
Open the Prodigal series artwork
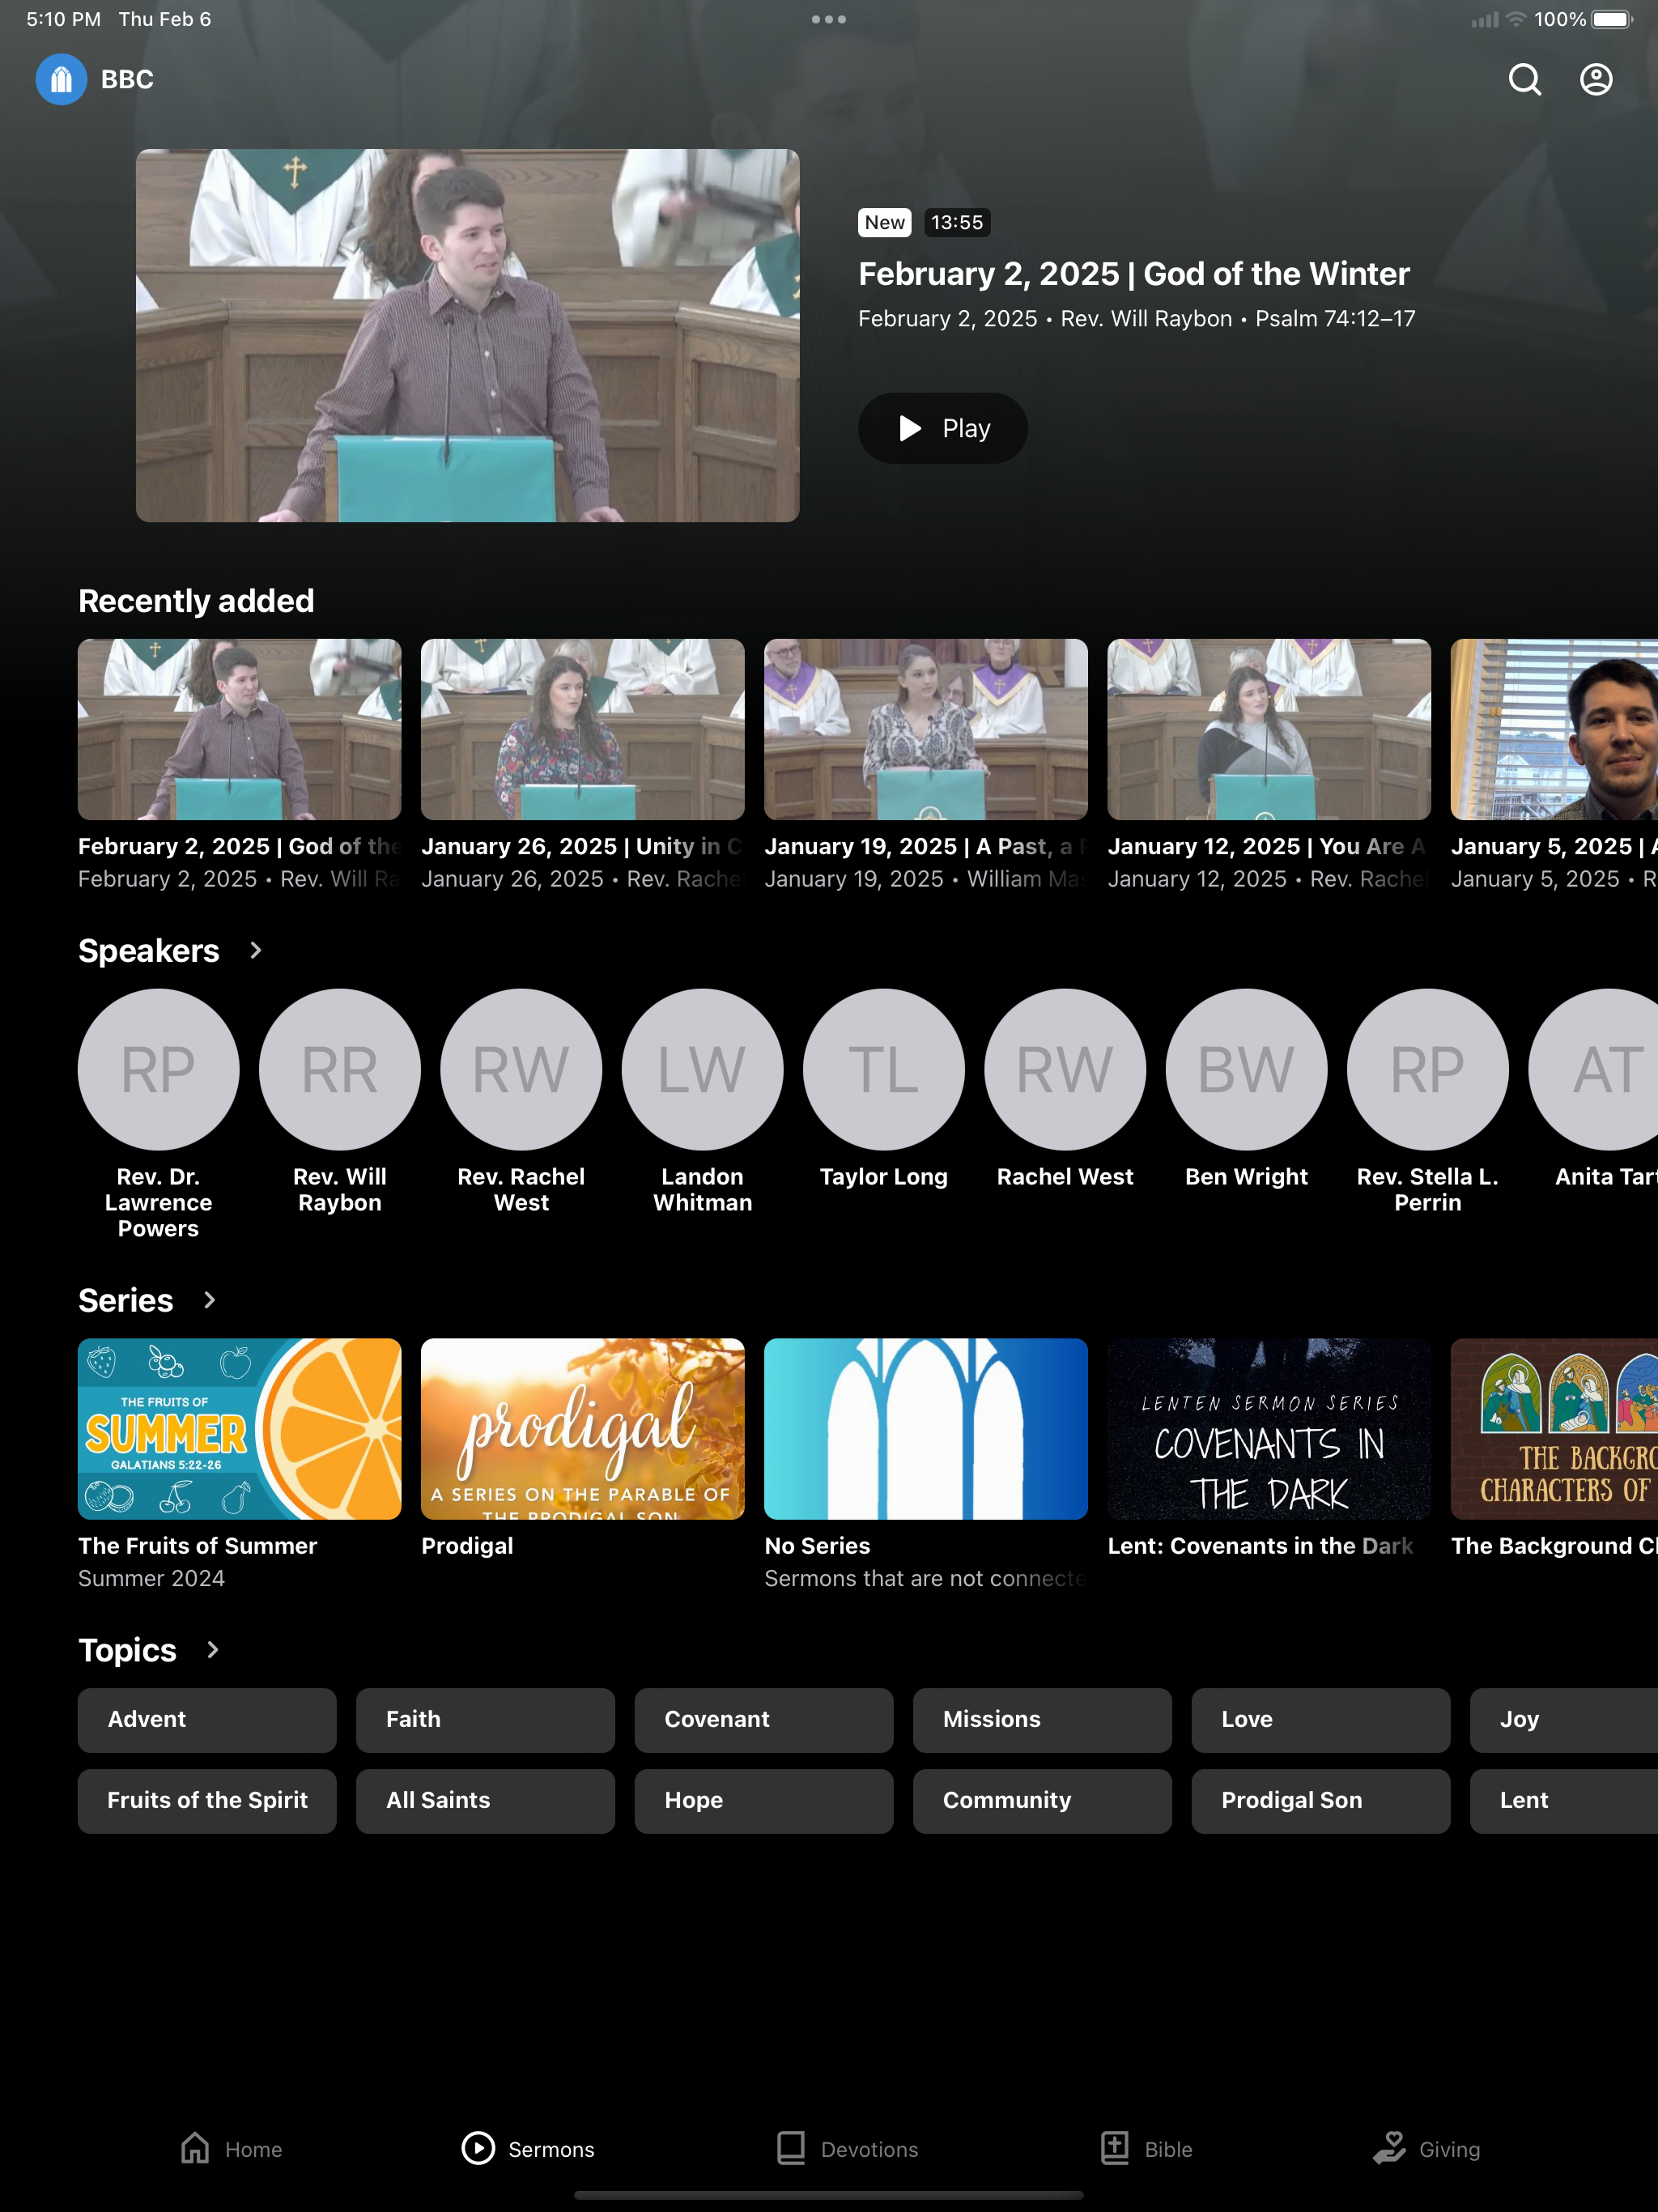[x=583, y=1429]
